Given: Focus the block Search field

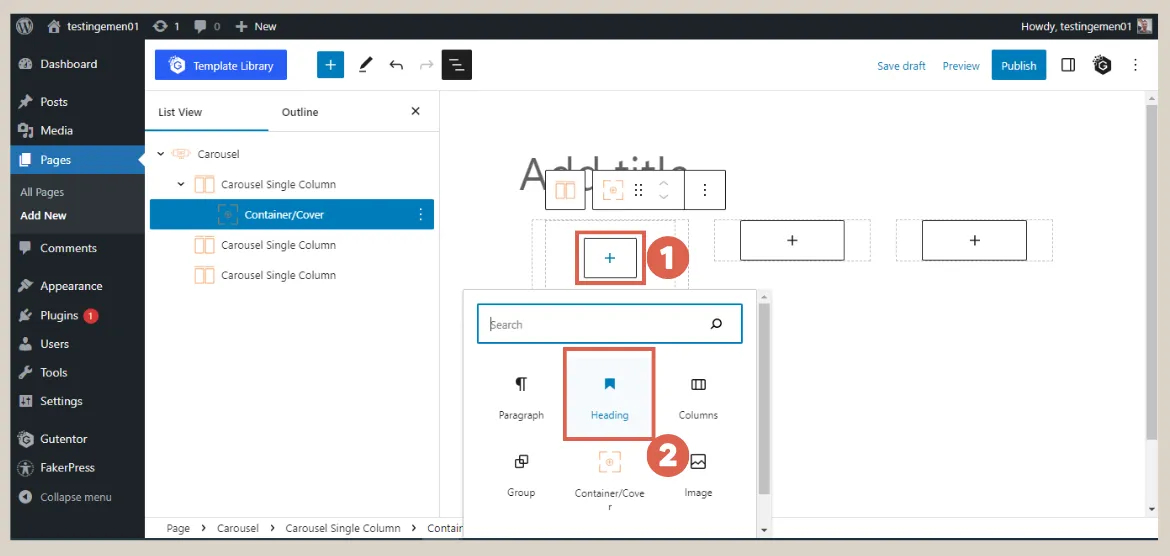Looking at the screenshot, I should pyautogui.click(x=596, y=324).
